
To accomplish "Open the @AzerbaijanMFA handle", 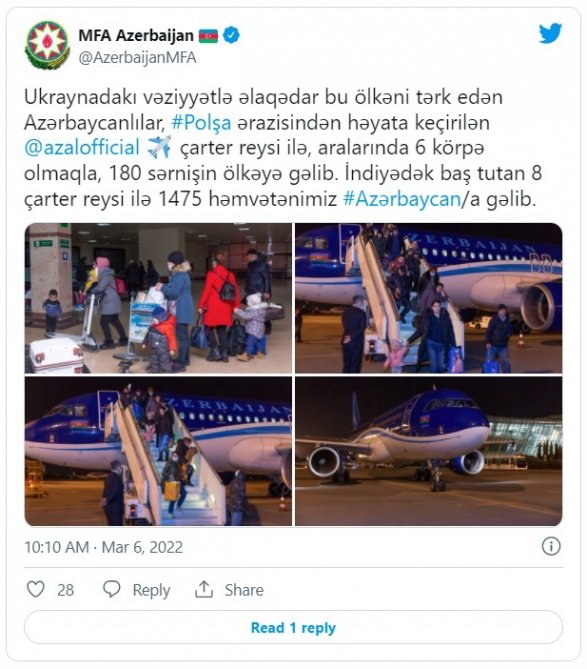I will [x=137, y=58].
